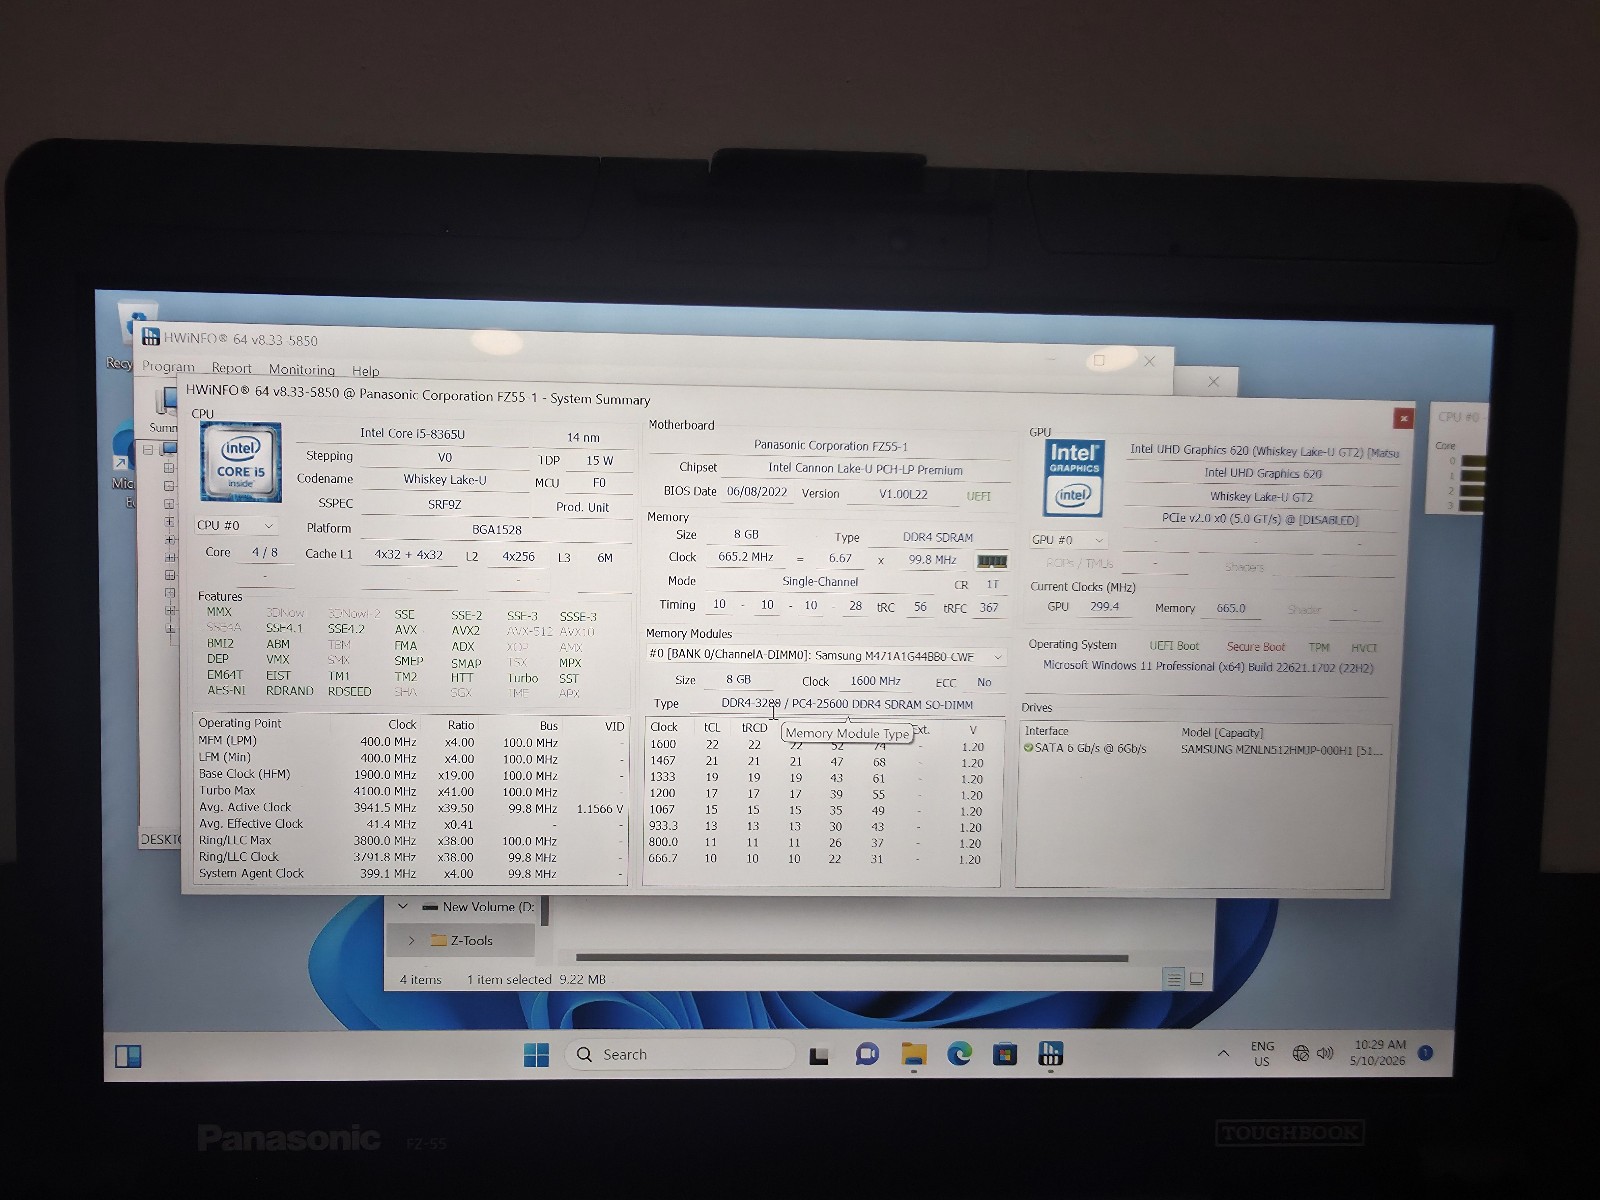Open the Report menu in HWiNFO

coord(231,368)
